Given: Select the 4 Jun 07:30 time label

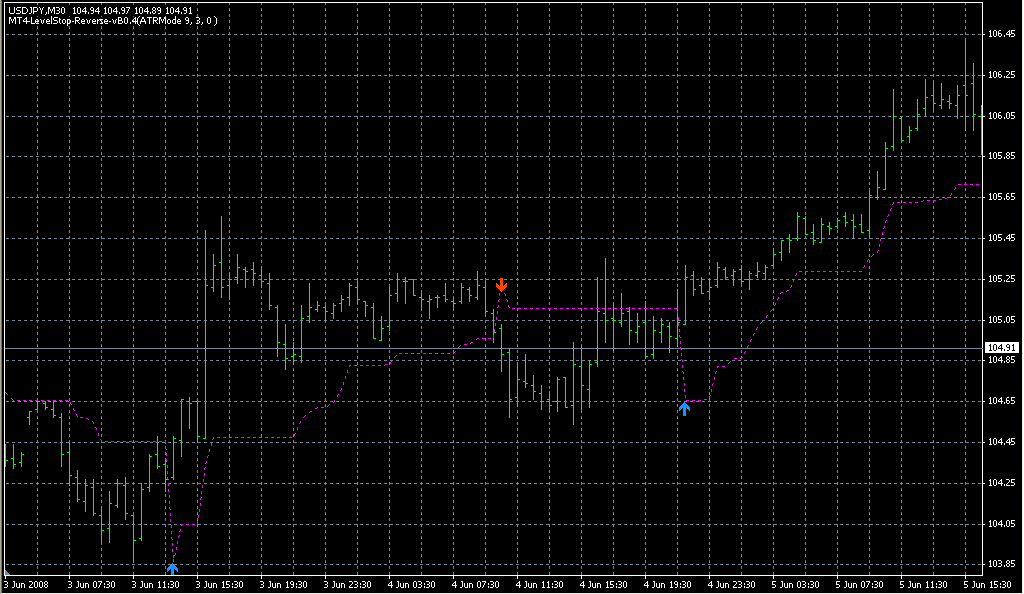Looking at the screenshot, I should coord(476,585).
